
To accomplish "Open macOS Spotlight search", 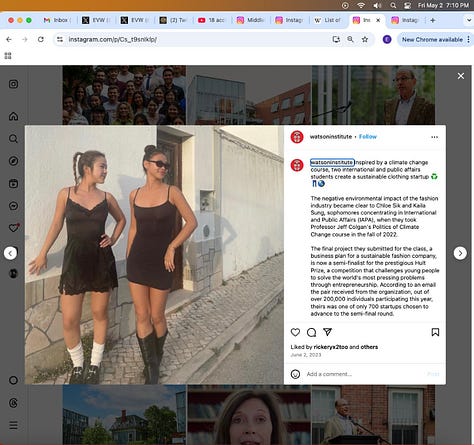I will 393,5.
